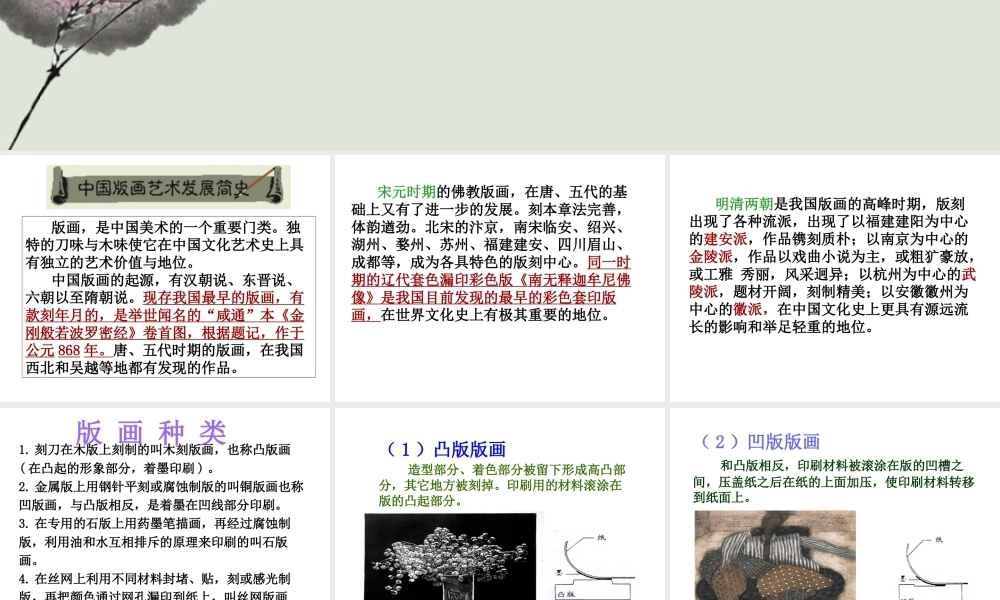Click the bordered text box about 版画的起源
The height and width of the screenshot is (600, 1000).
point(170,297)
